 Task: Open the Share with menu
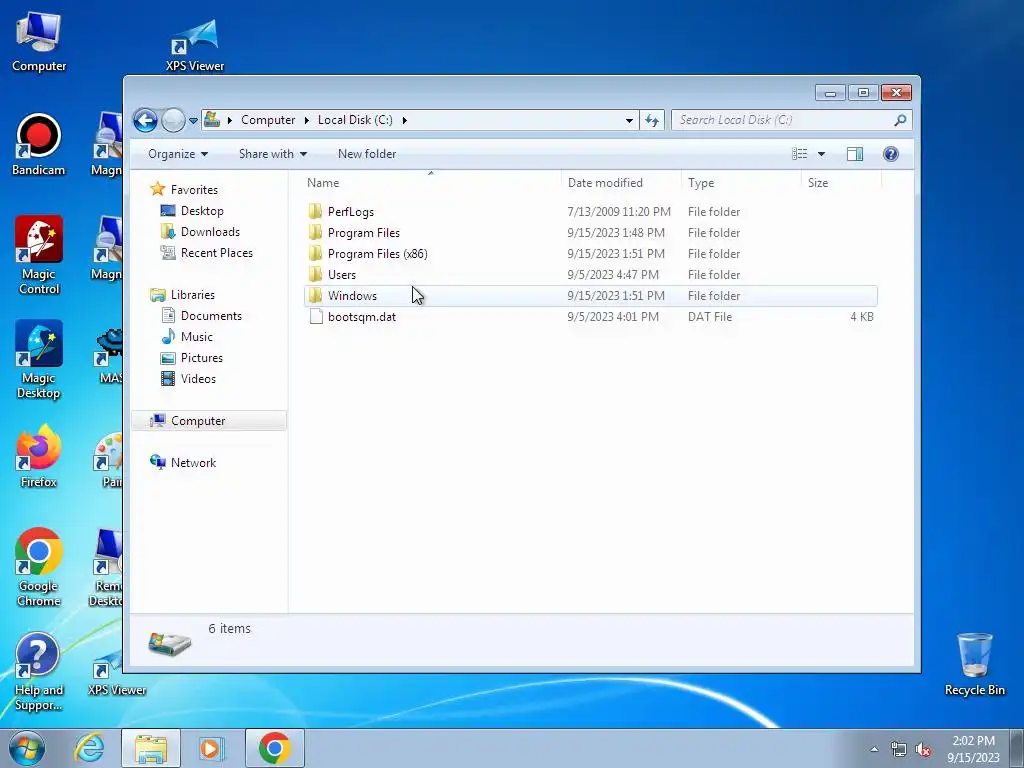[272, 154]
